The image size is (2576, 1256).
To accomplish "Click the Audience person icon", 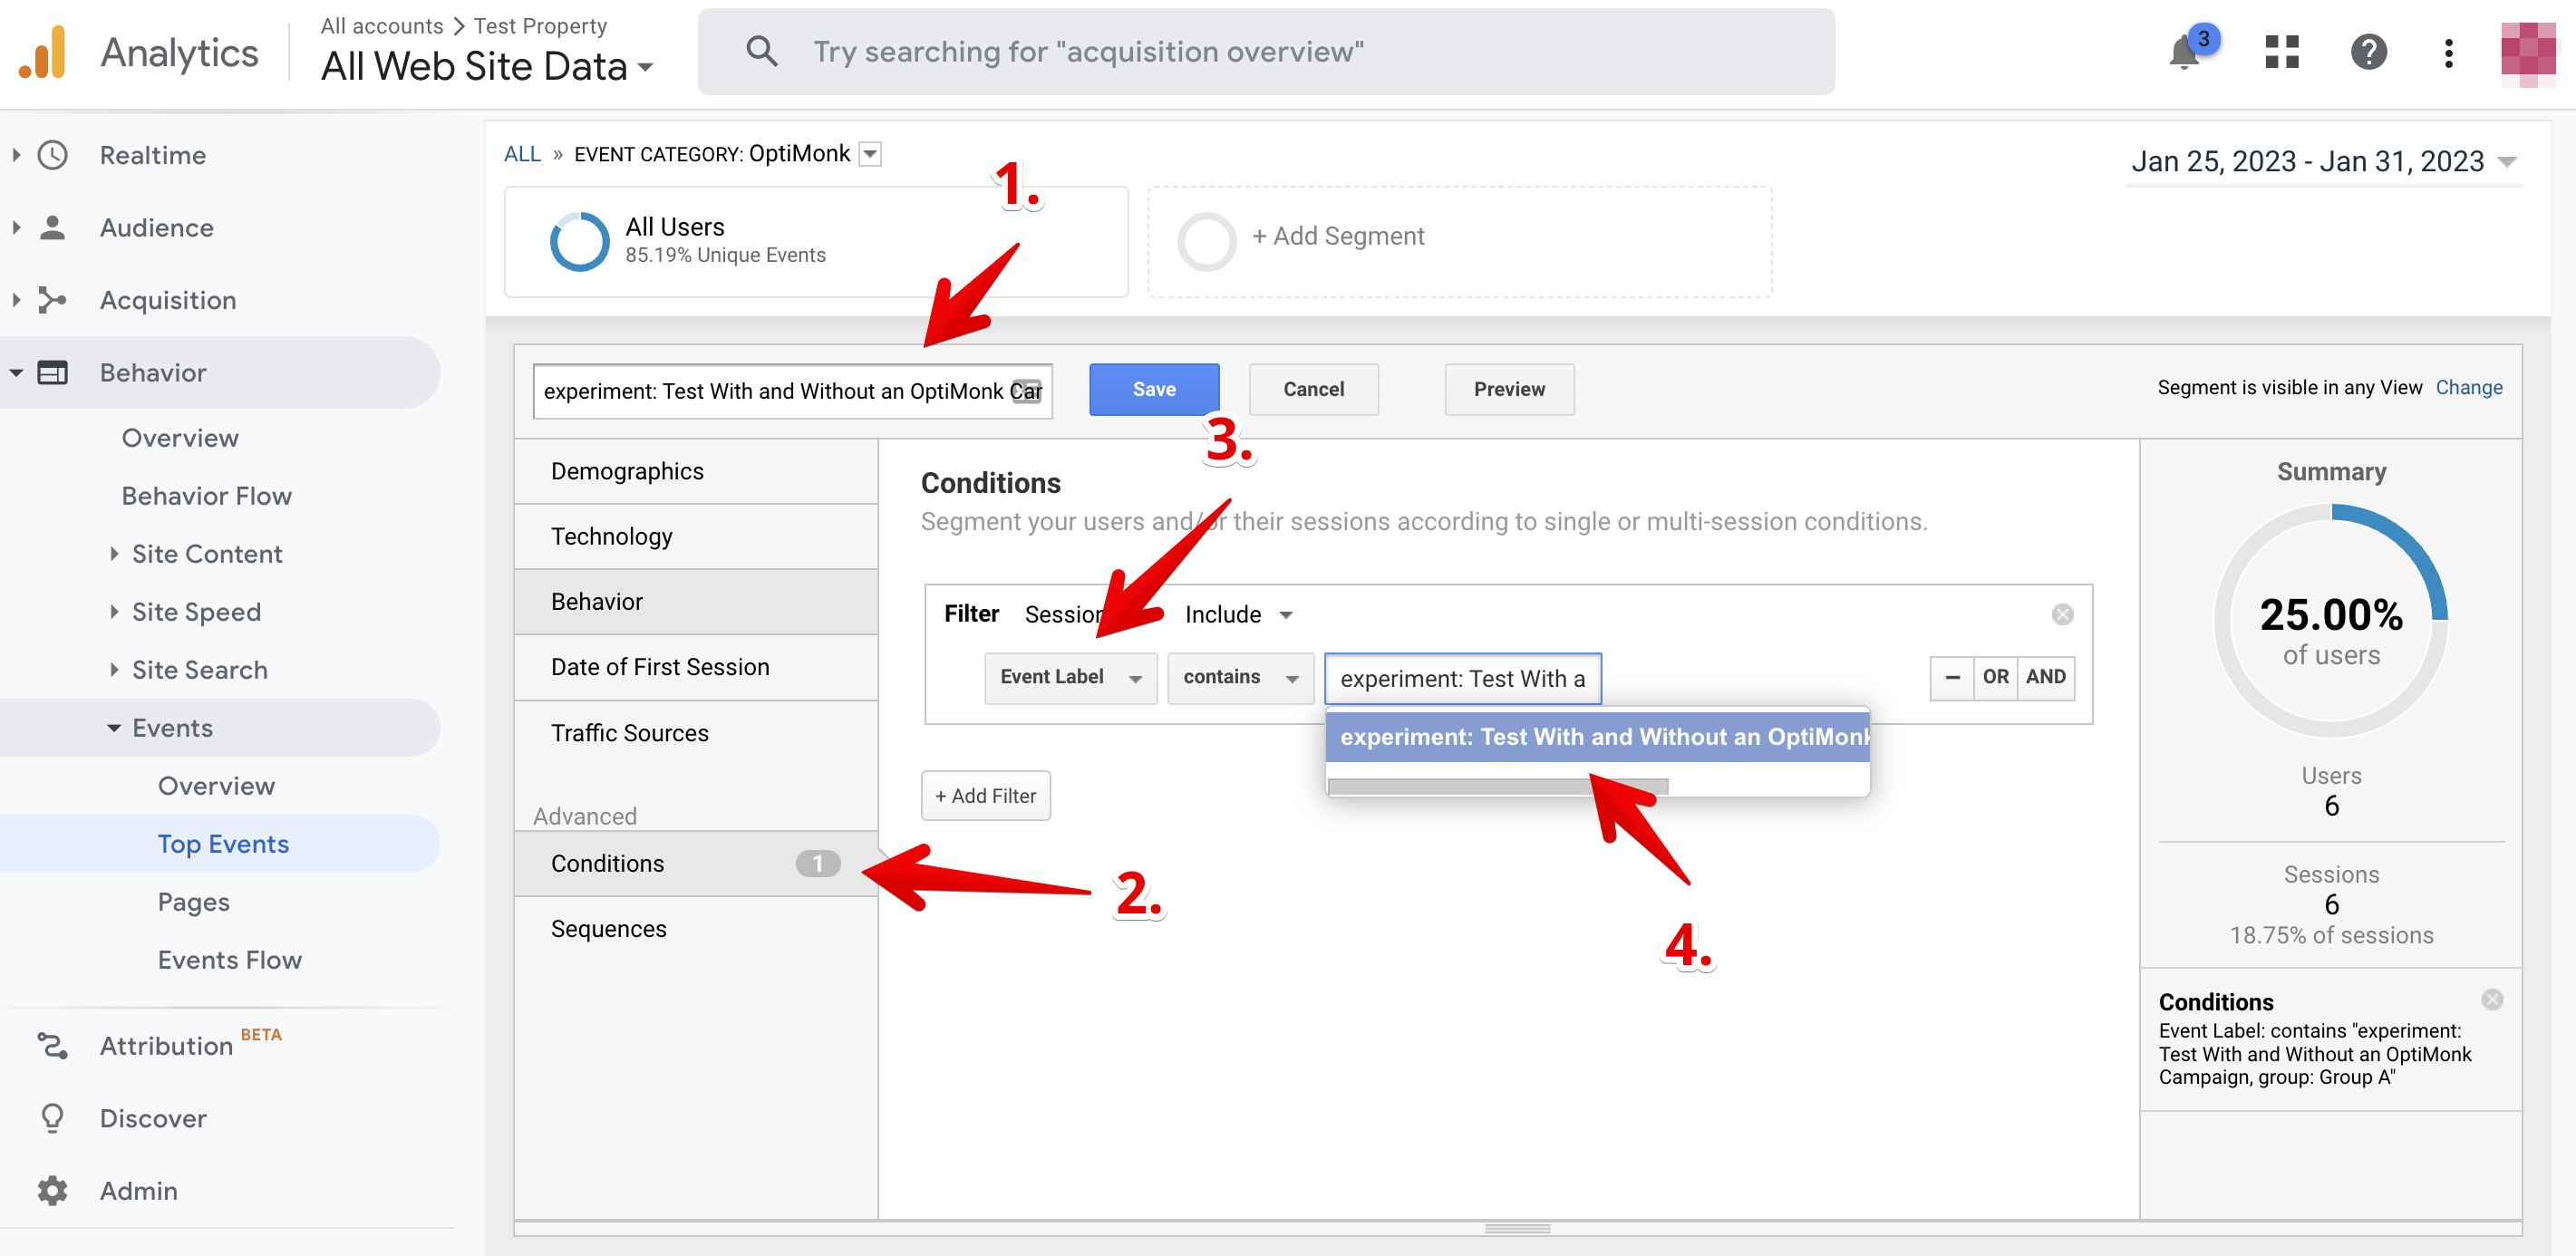I will pos(52,227).
